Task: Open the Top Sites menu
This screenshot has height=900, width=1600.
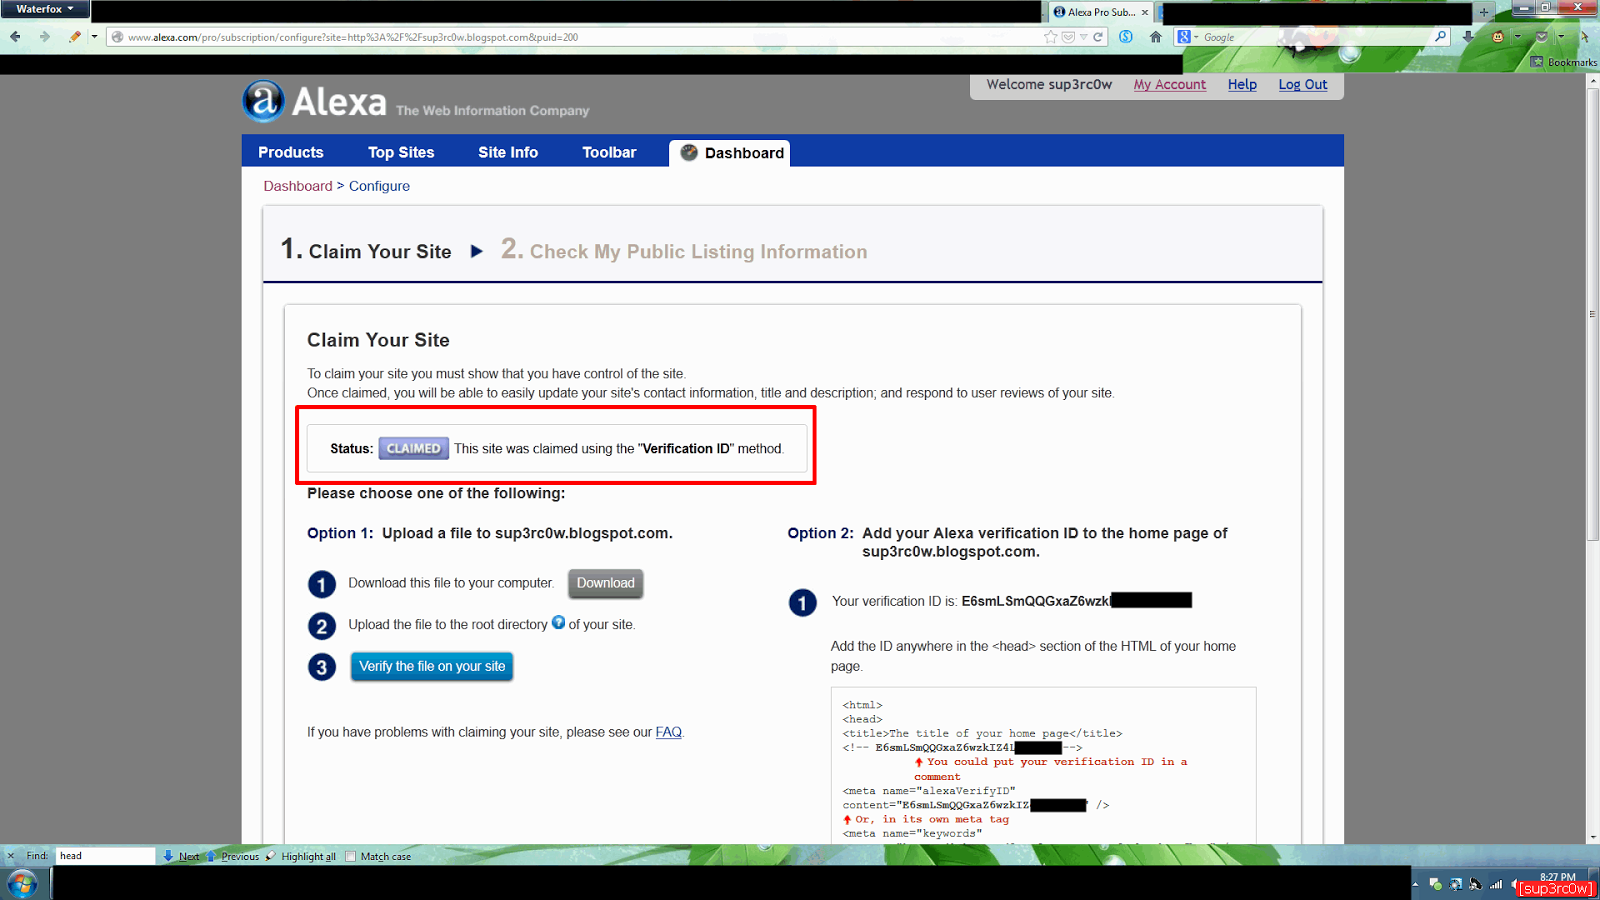Action: click(x=401, y=152)
